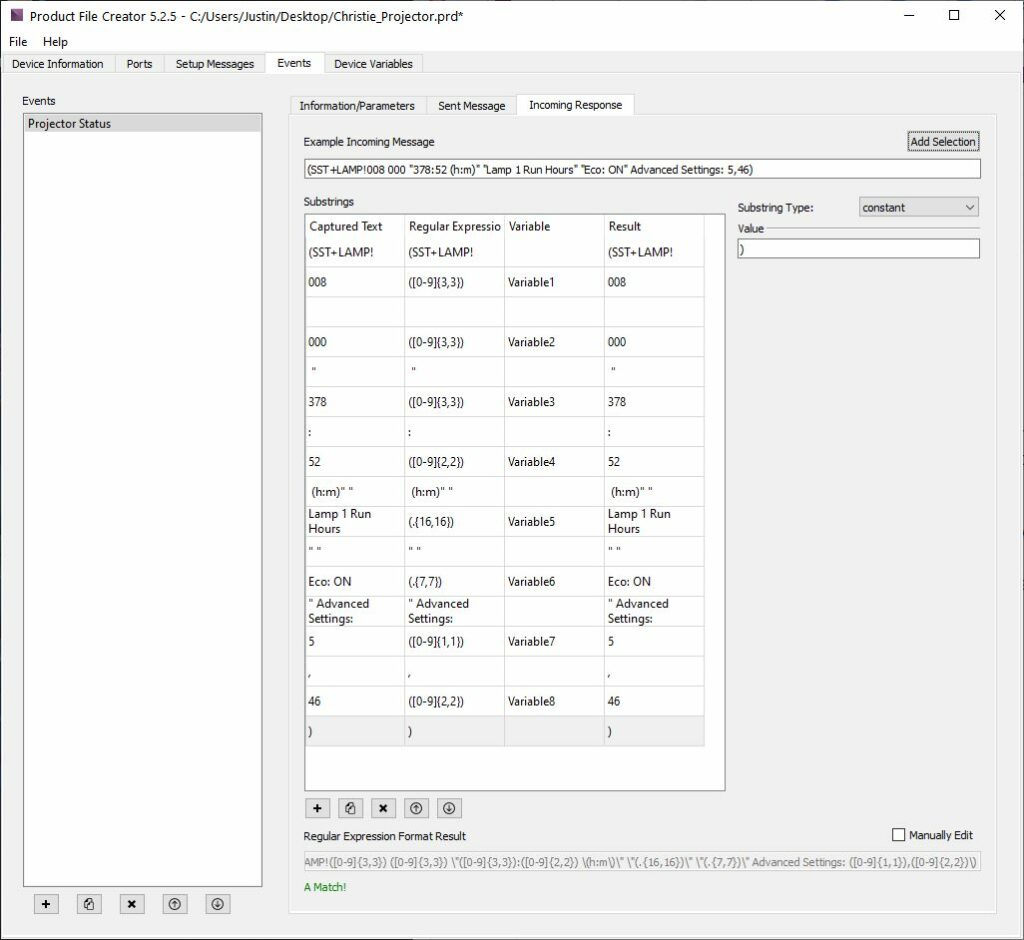Click the Result cell showing '52'
1024x940 pixels.
point(654,462)
